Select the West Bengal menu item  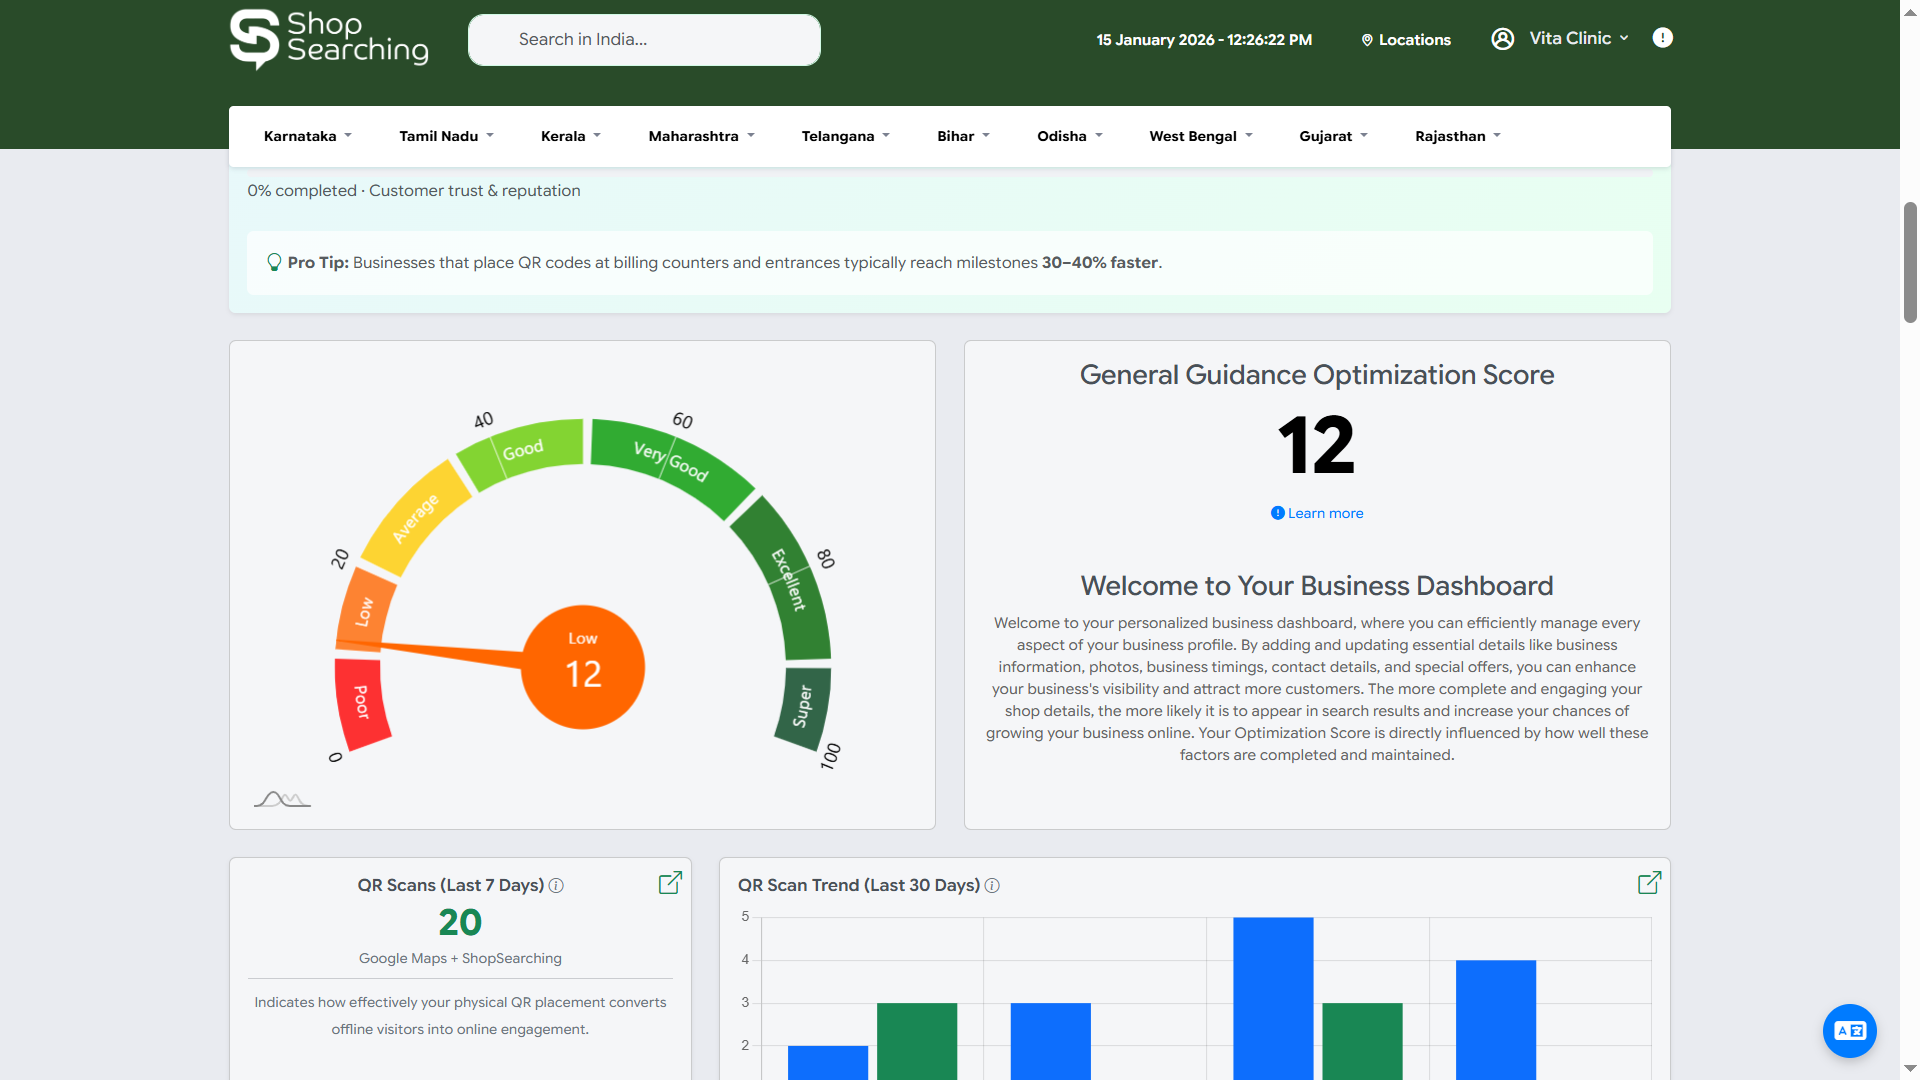(x=1200, y=136)
